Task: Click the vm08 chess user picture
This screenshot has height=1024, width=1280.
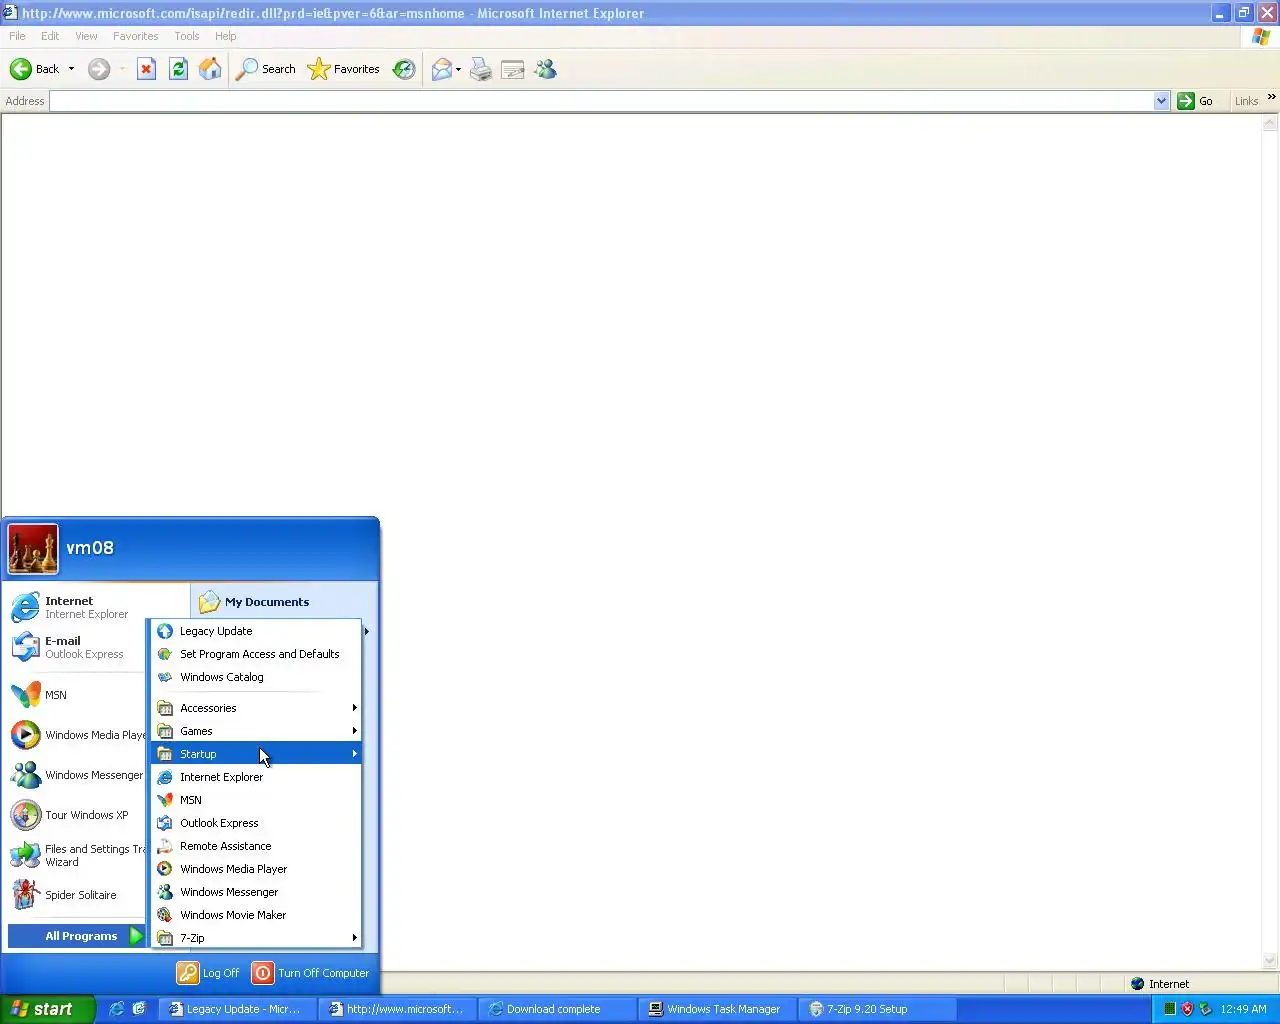Action: [33, 549]
